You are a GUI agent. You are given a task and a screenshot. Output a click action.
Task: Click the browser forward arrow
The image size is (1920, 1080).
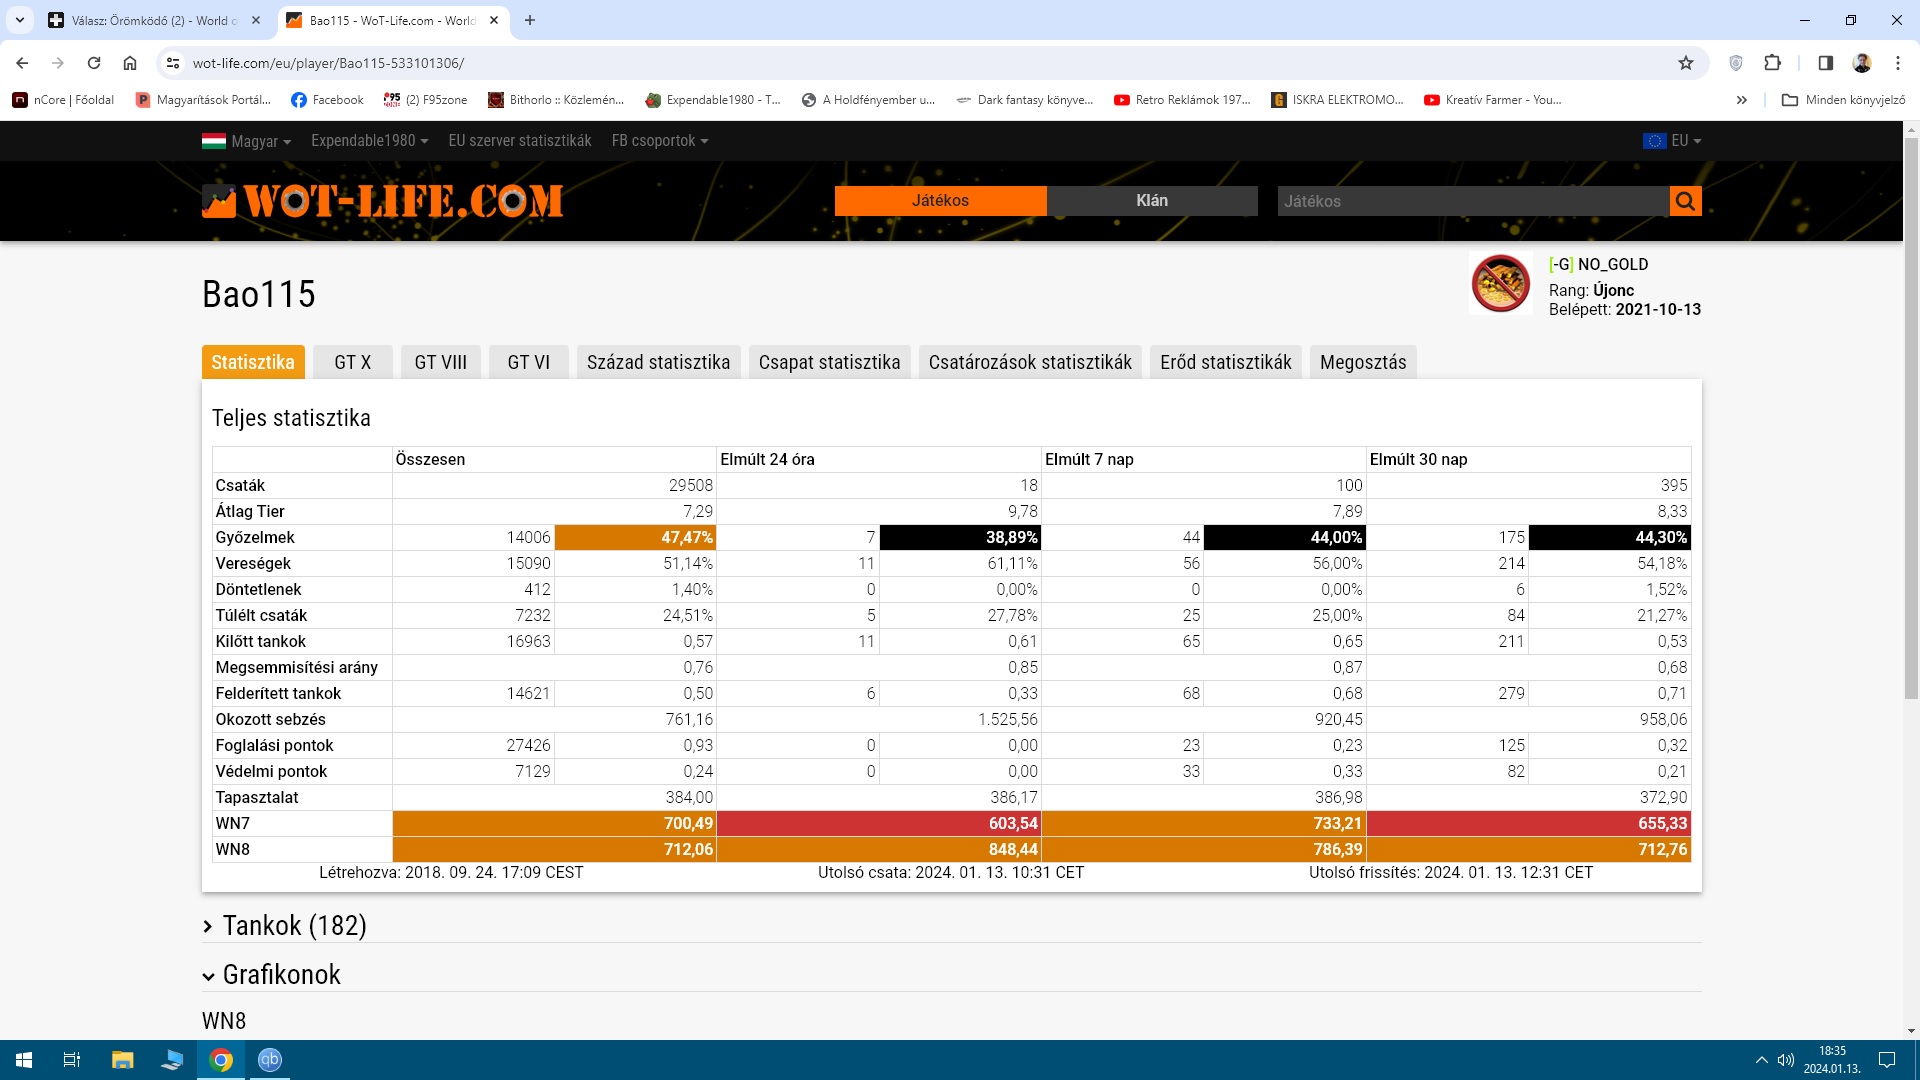pos(58,63)
